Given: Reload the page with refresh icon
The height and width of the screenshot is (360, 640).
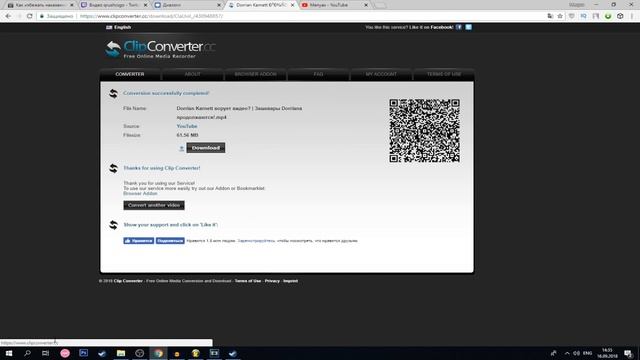Looking at the screenshot, I should pos(29,16).
